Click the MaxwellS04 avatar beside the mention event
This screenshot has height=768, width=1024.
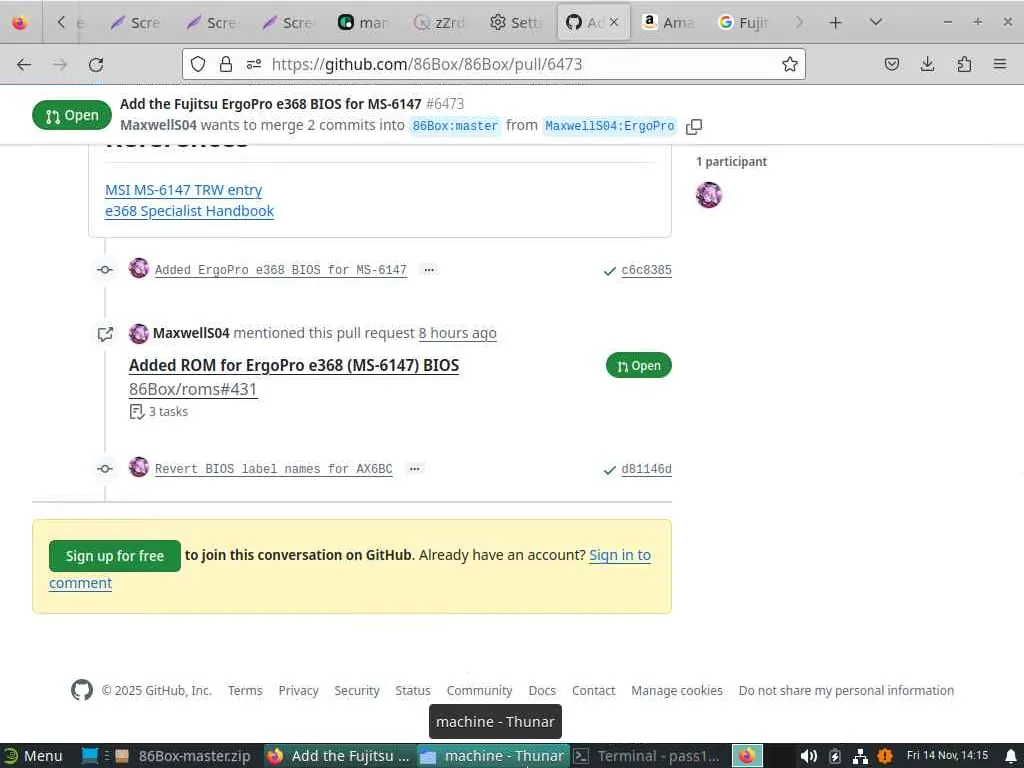138,334
